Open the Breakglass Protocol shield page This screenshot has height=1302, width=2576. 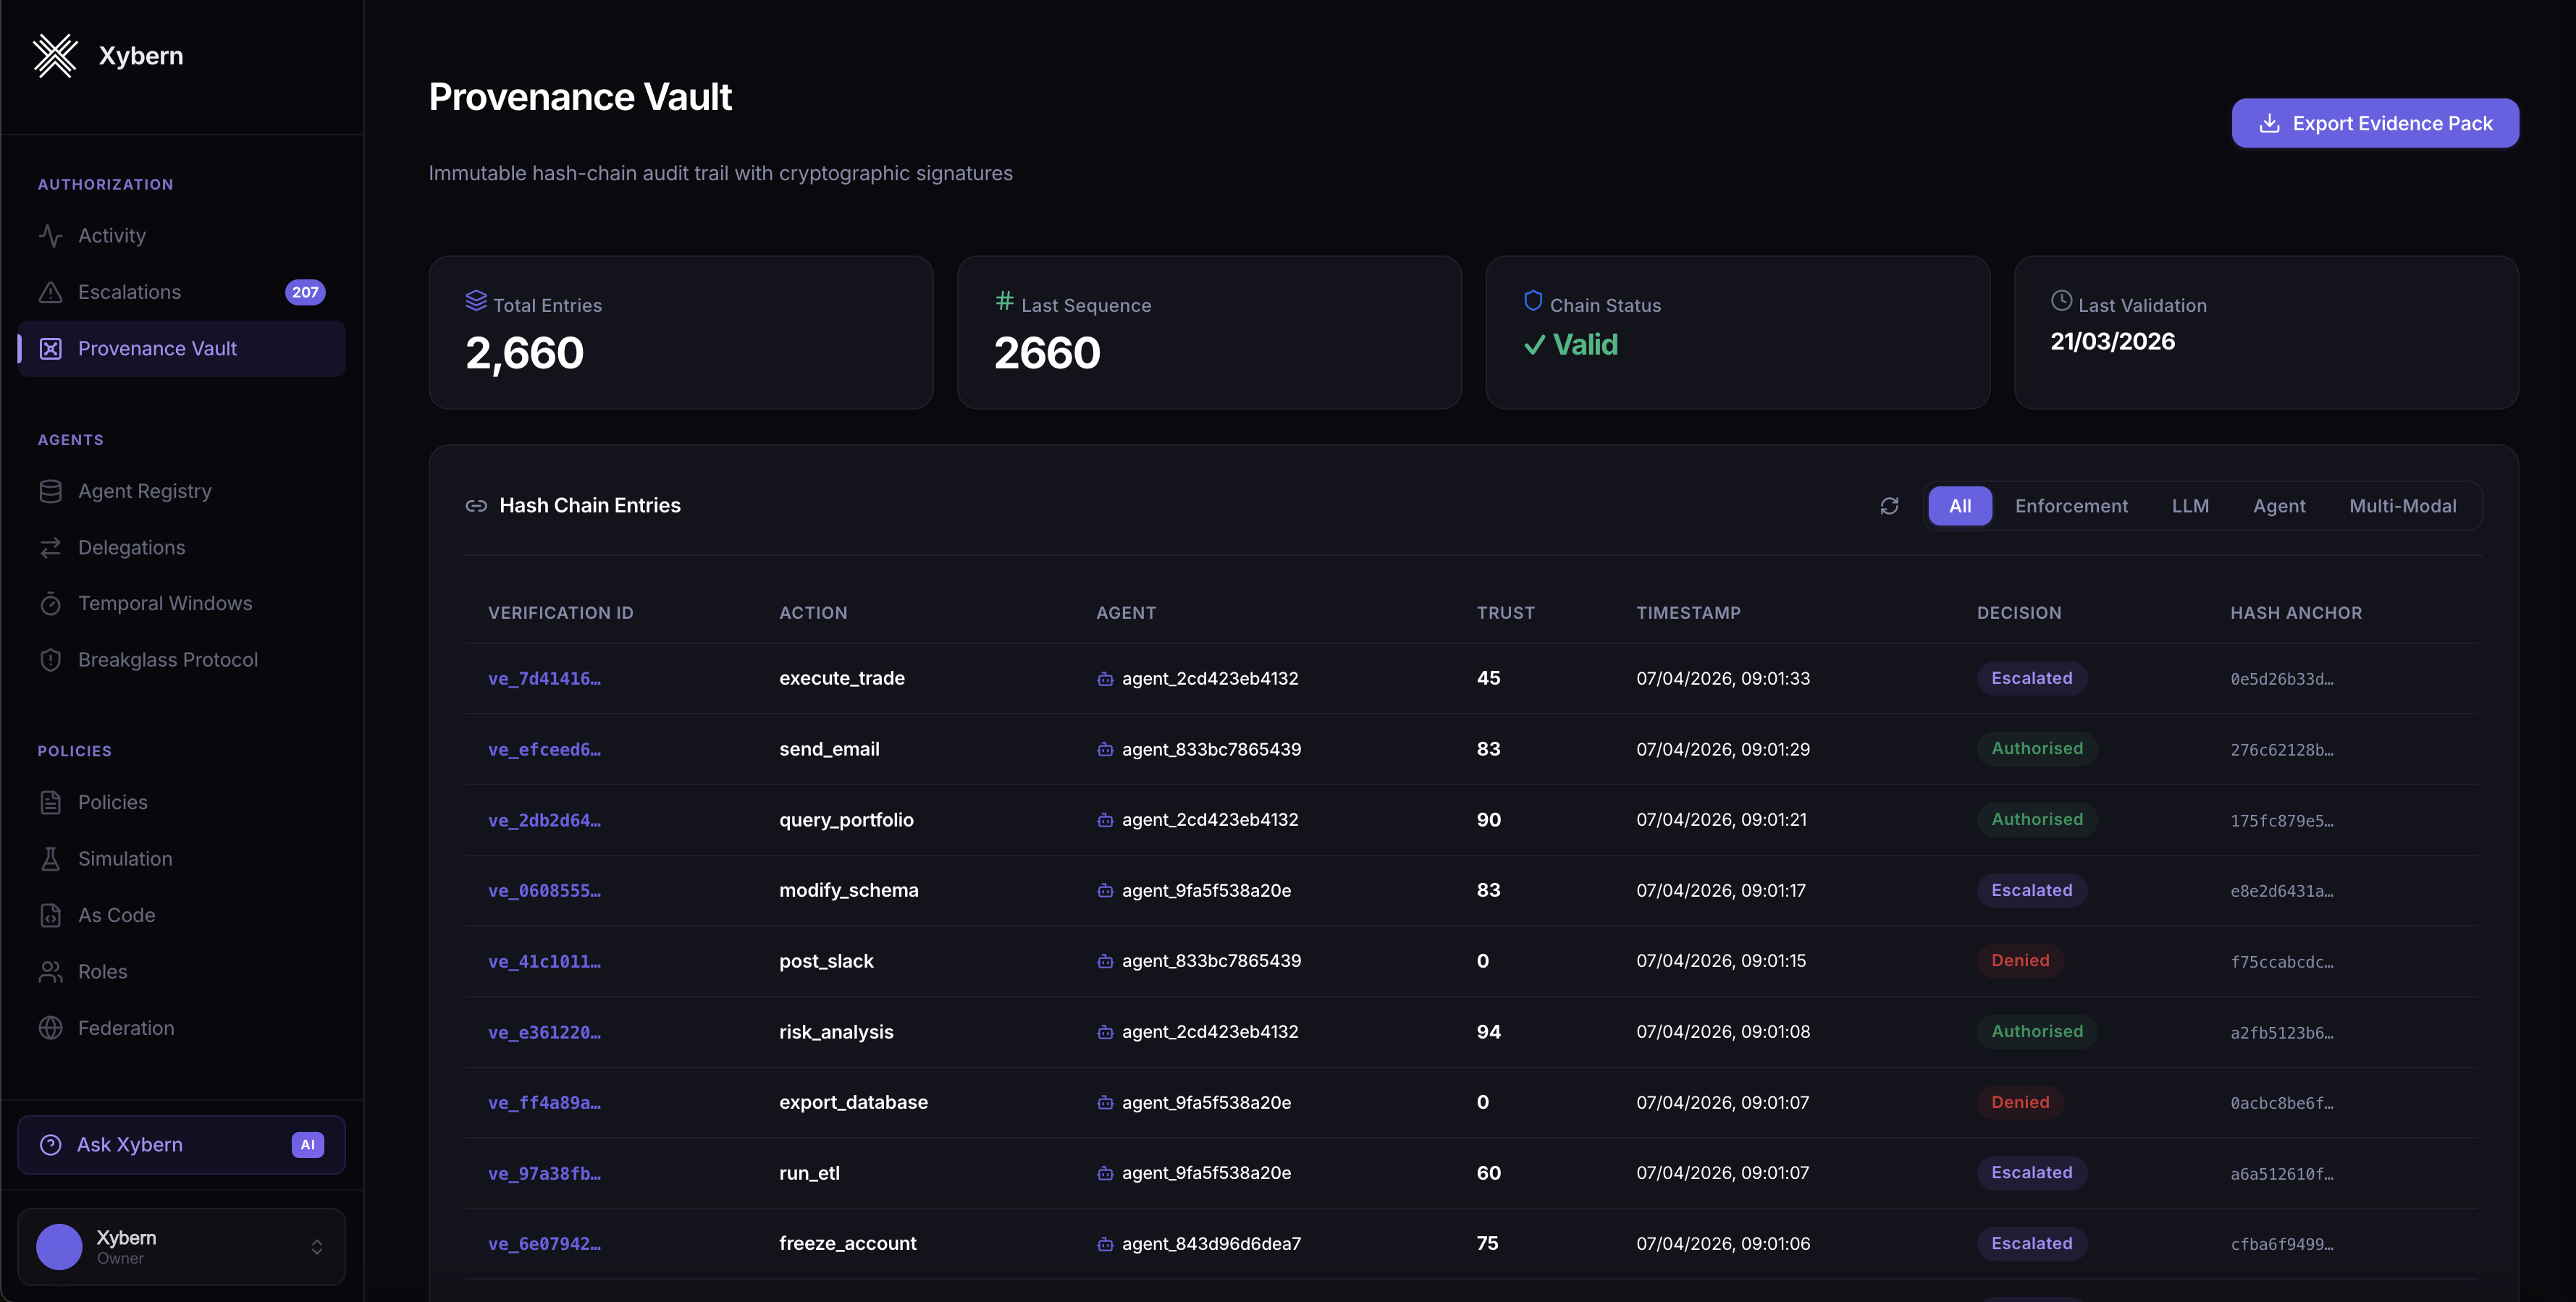click(x=167, y=659)
